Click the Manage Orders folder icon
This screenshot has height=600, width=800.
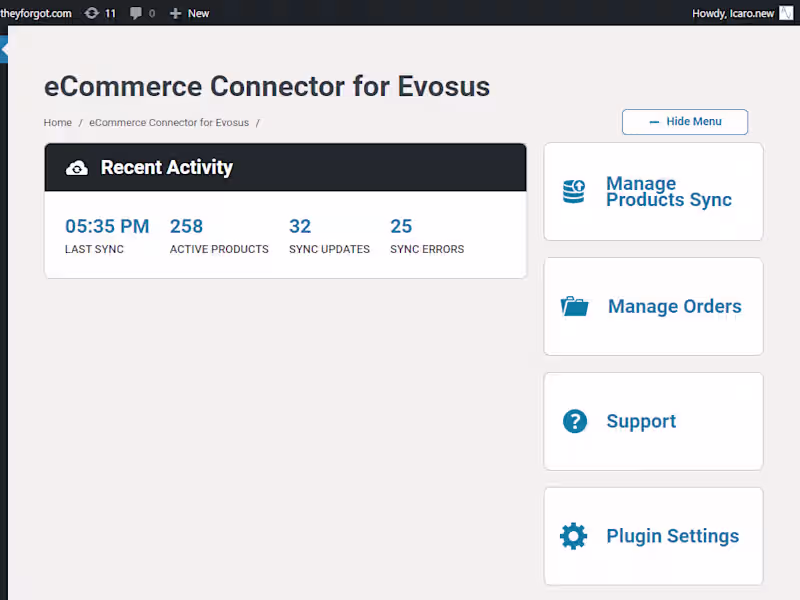575,306
